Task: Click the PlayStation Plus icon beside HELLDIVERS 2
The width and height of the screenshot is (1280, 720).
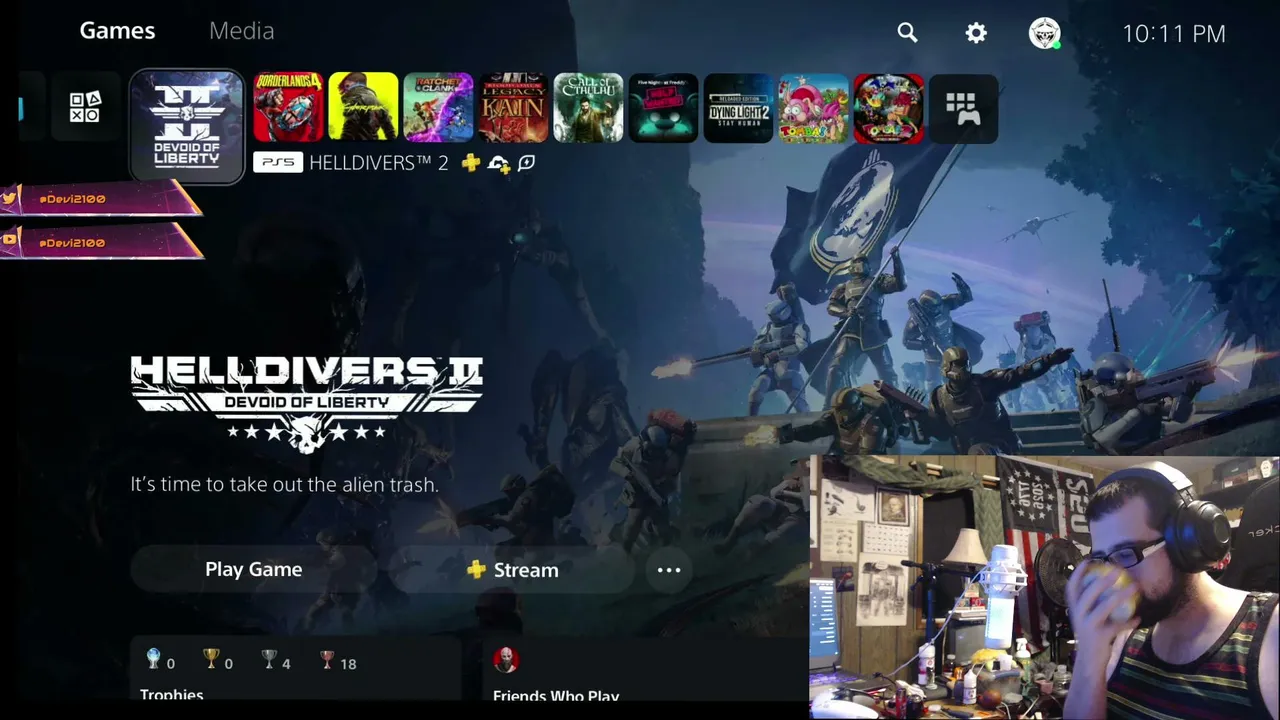Action: 470,162
